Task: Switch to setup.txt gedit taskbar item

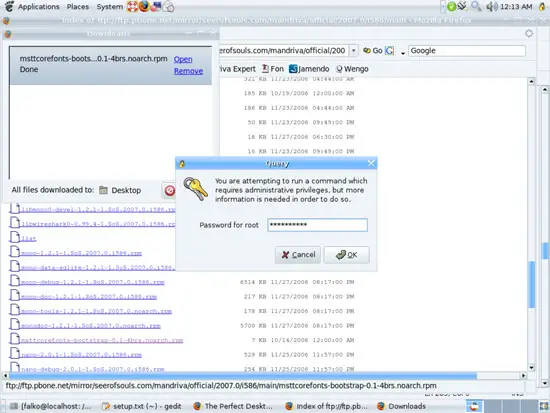Action: [142, 406]
